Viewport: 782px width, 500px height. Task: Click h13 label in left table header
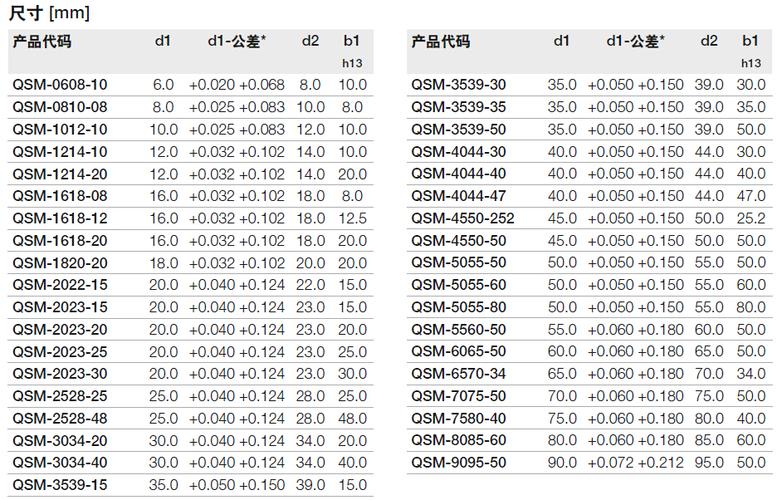352,63
